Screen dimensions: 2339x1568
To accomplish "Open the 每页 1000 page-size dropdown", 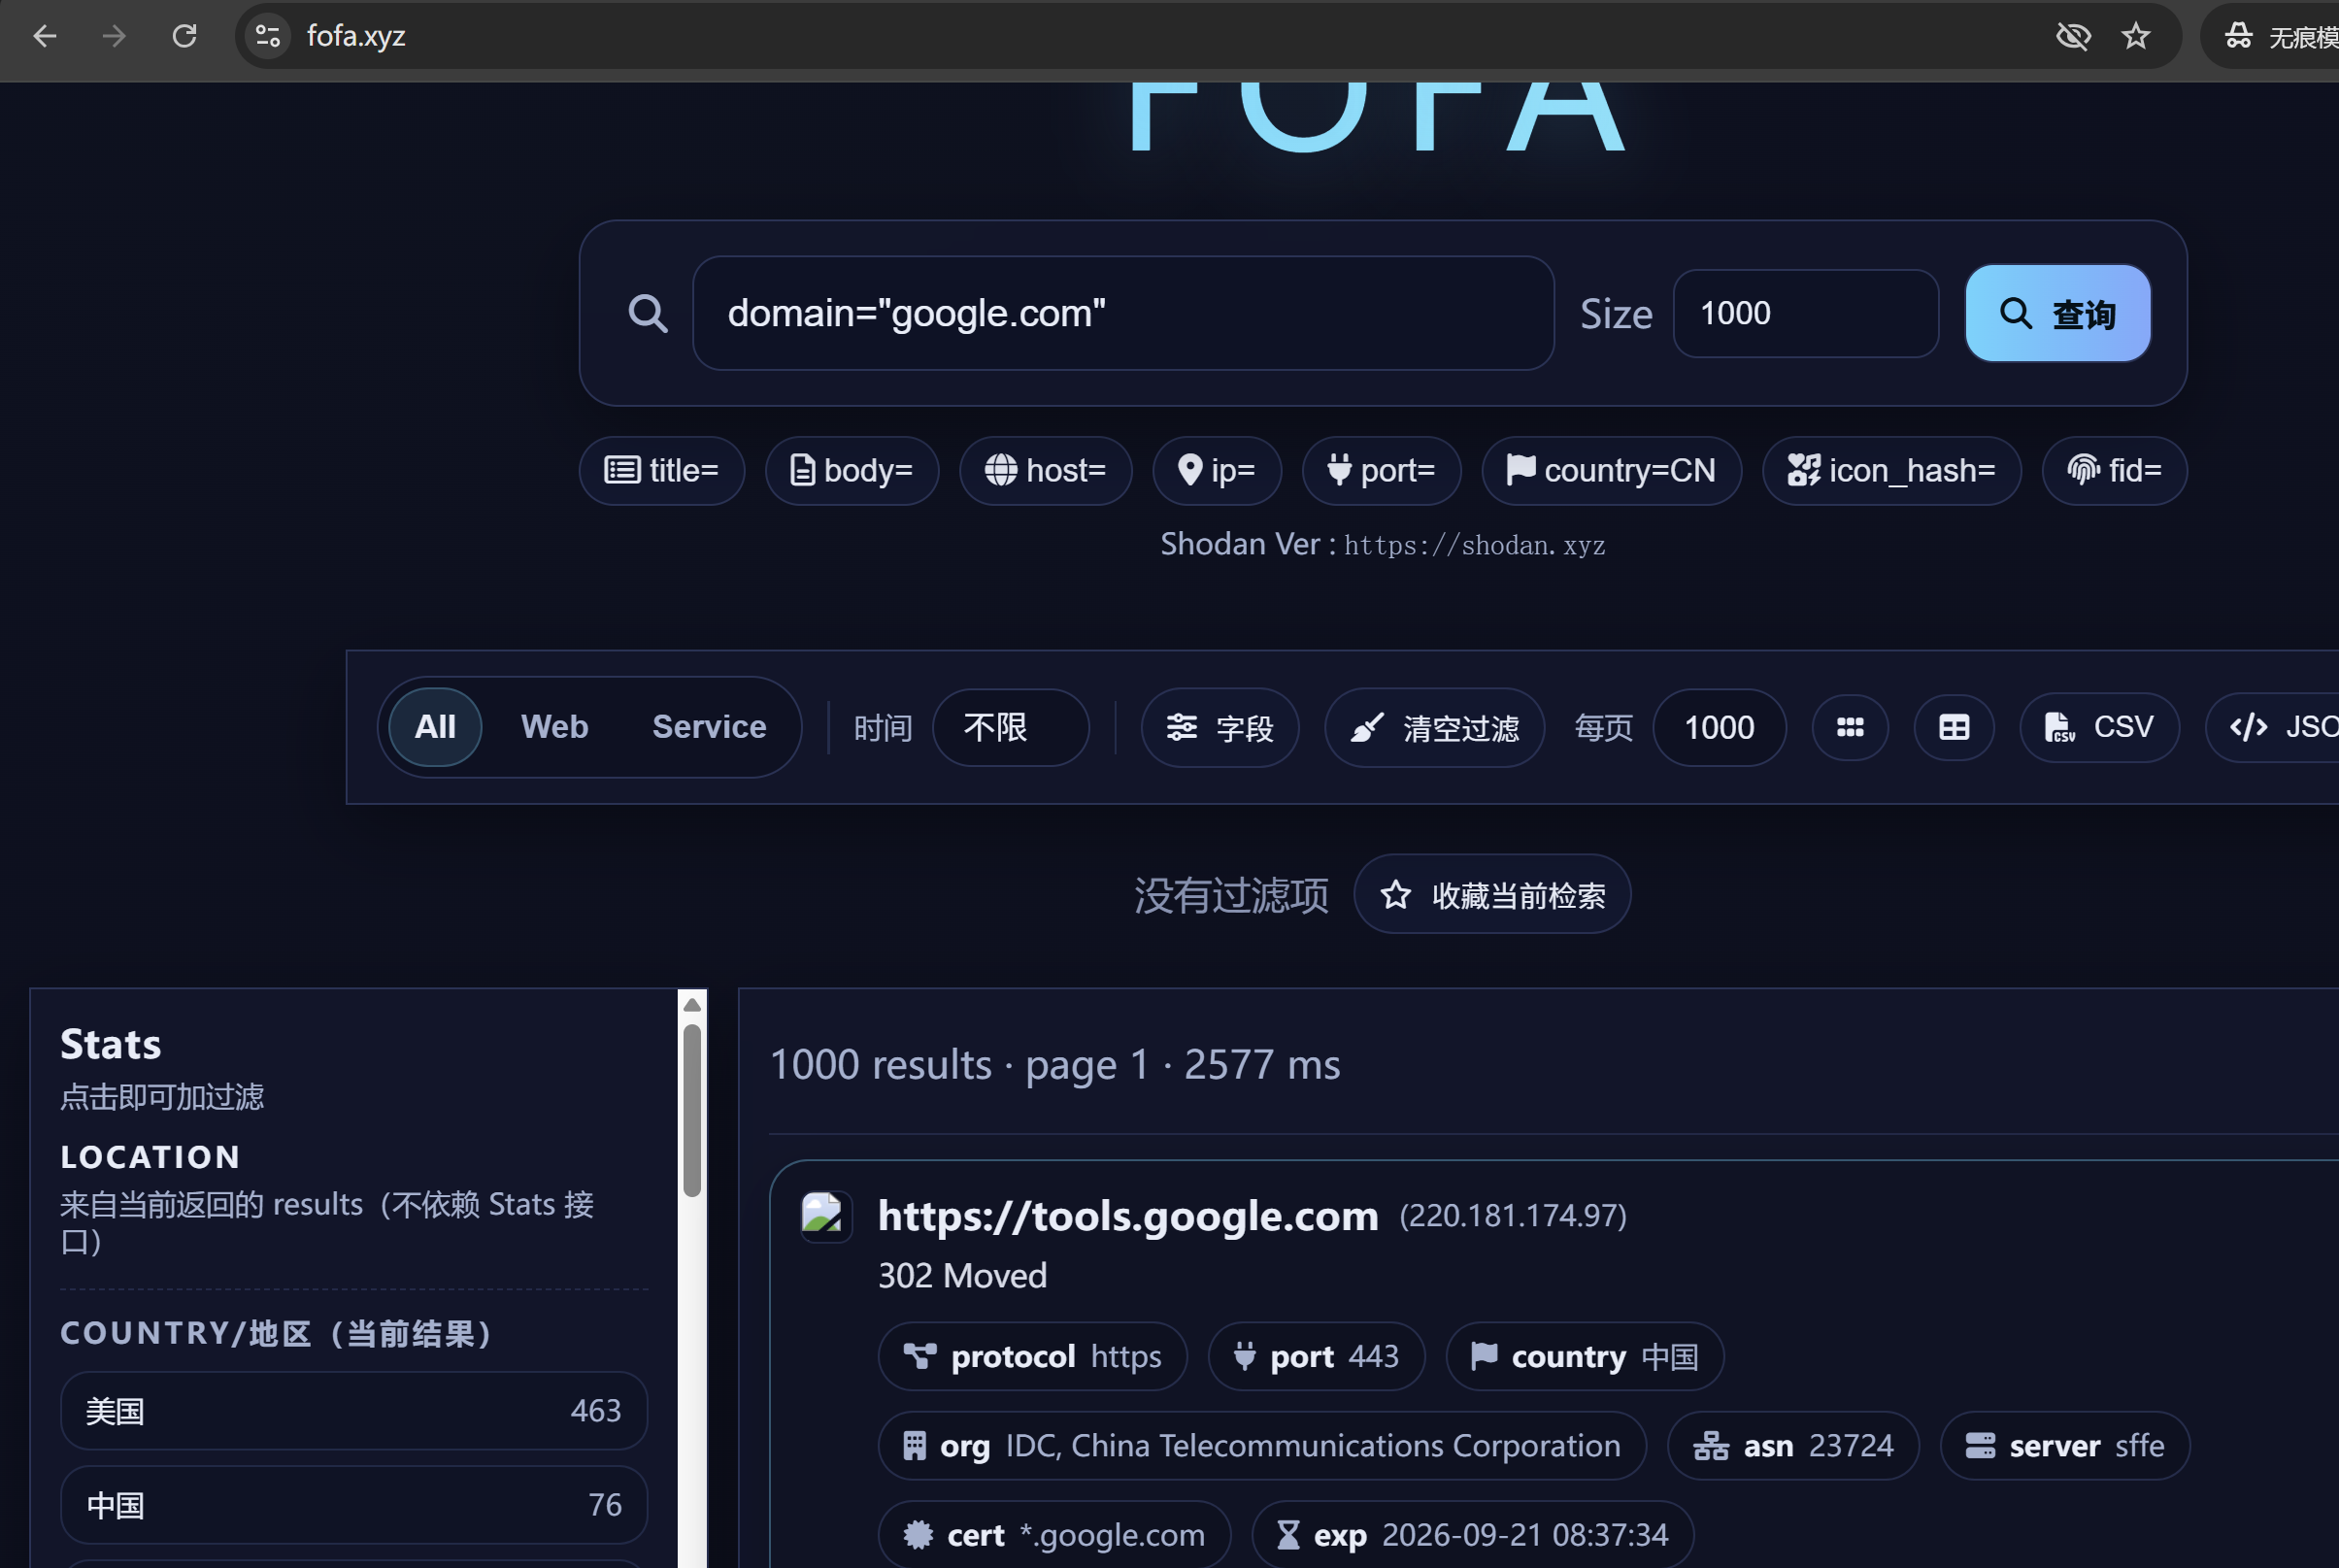I will (1719, 727).
